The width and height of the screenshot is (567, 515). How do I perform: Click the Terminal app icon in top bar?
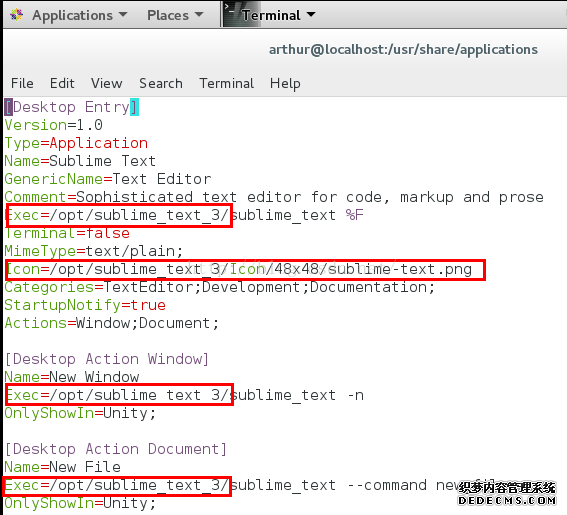(x=230, y=14)
